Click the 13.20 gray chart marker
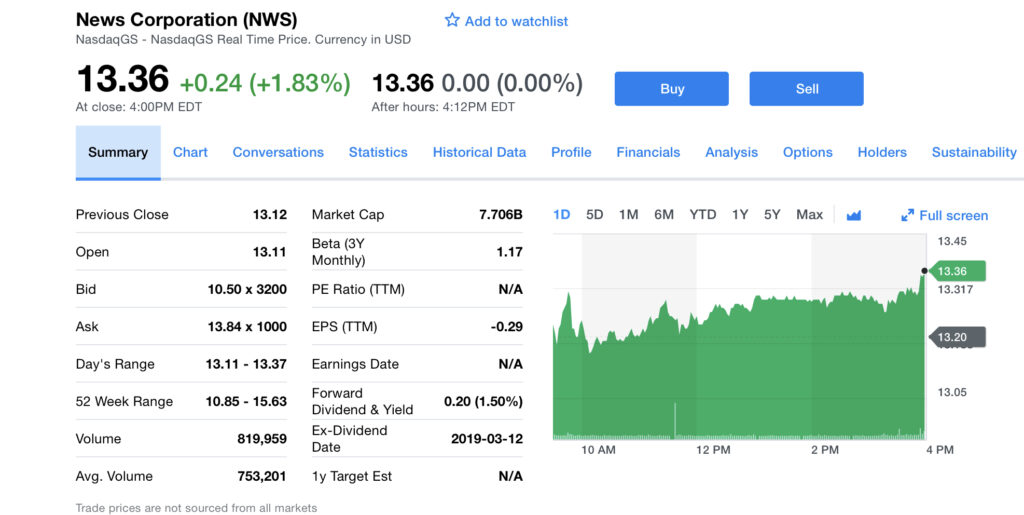Image resolution: width=1024 pixels, height=515 pixels. [957, 337]
